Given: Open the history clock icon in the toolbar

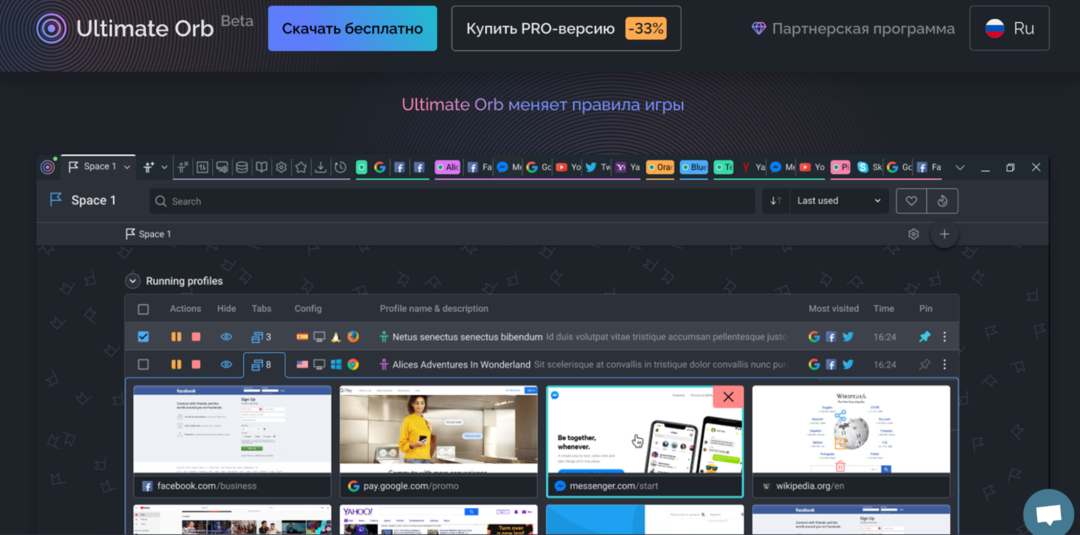Looking at the screenshot, I should coord(340,167).
